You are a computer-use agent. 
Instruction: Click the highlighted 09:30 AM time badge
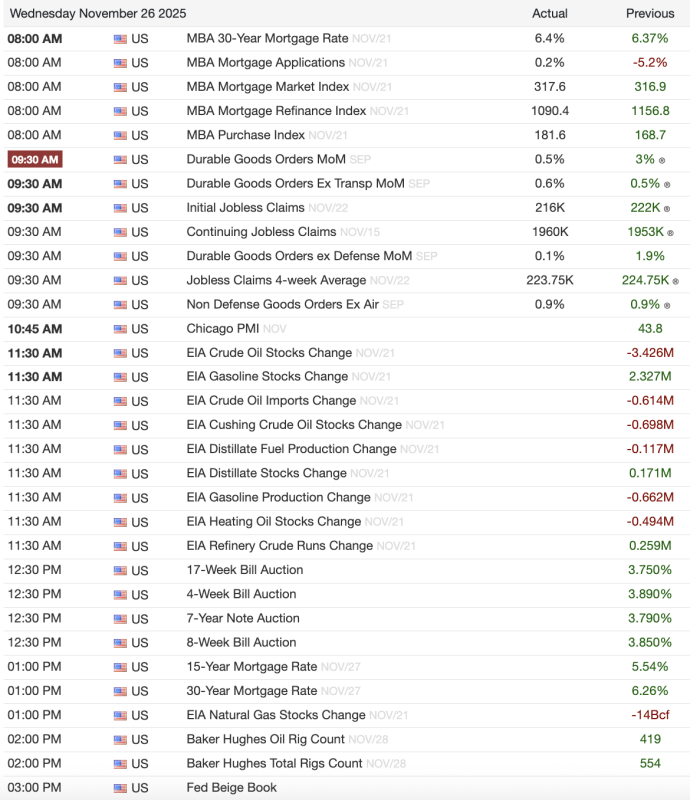point(35,160)
